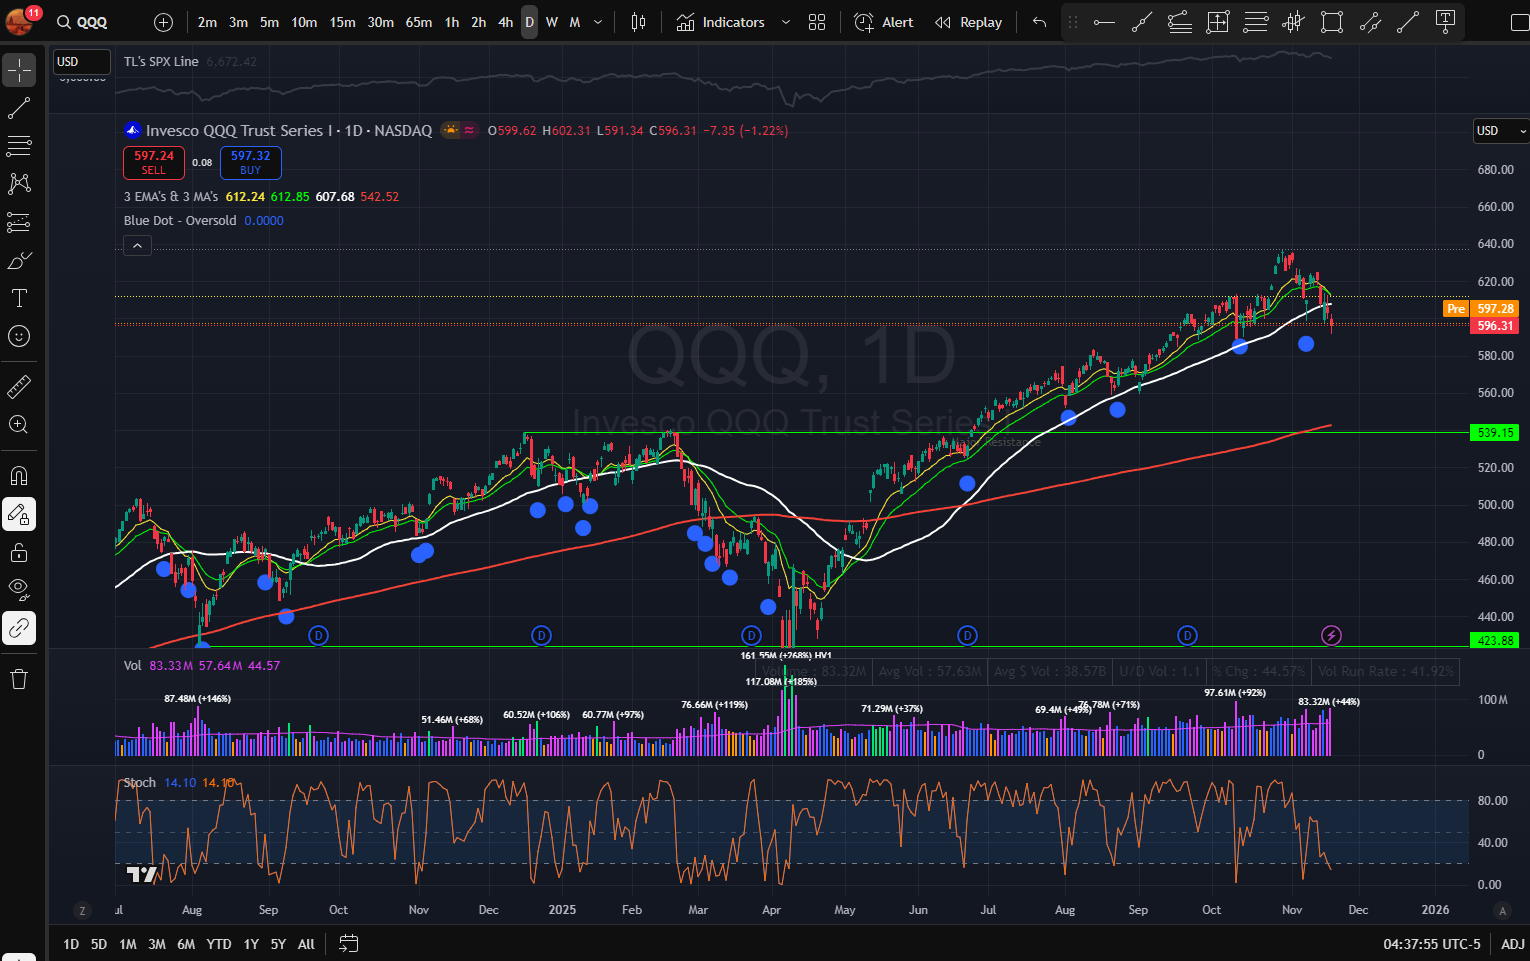Switch to the 65m interval

pyautogui.click(x=419, y=22)
